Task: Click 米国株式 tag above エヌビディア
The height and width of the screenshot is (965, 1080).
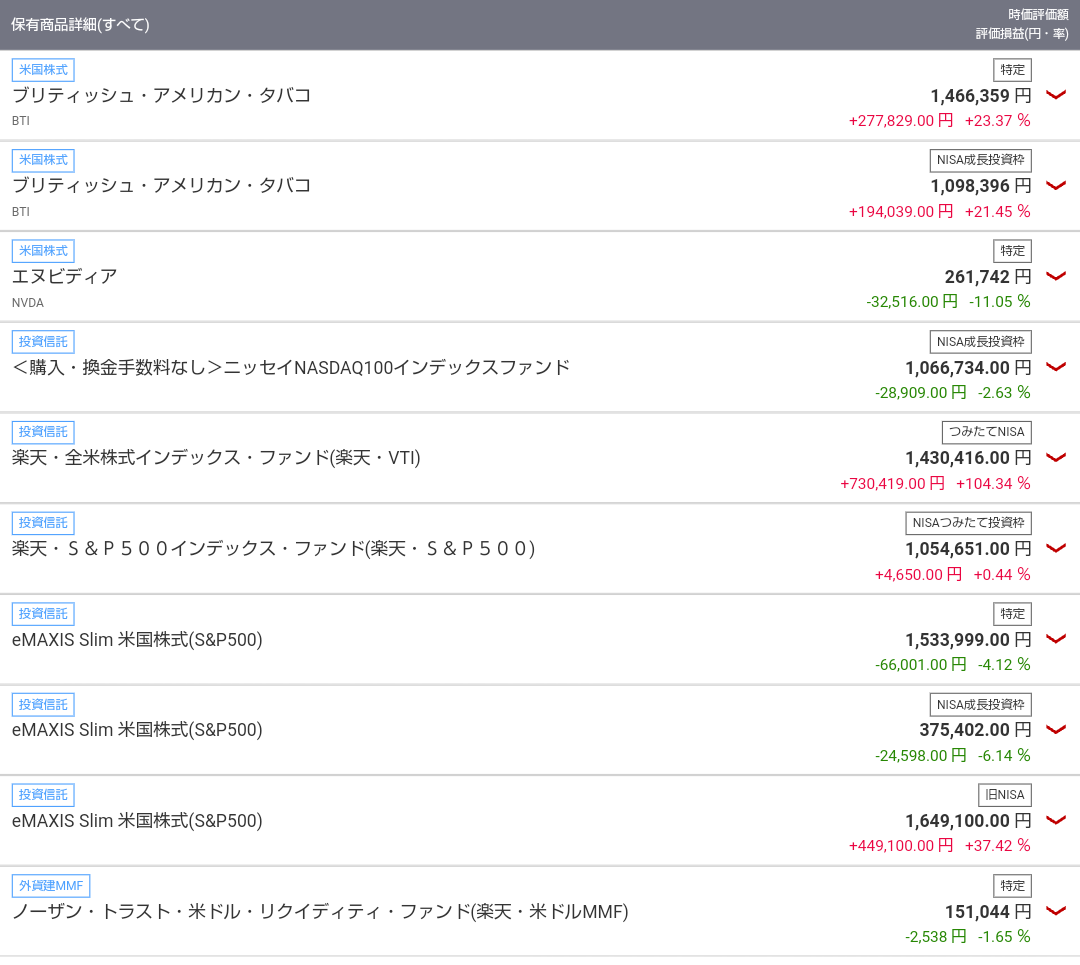Action: (43, 251)
